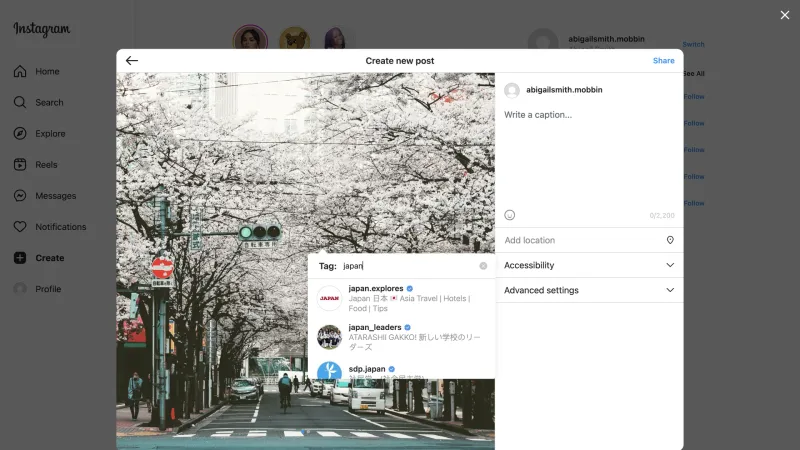The width and height of the screenshot is (800, 450).
Task: Click the Write a caption field
Action: (x=589, y=156)
